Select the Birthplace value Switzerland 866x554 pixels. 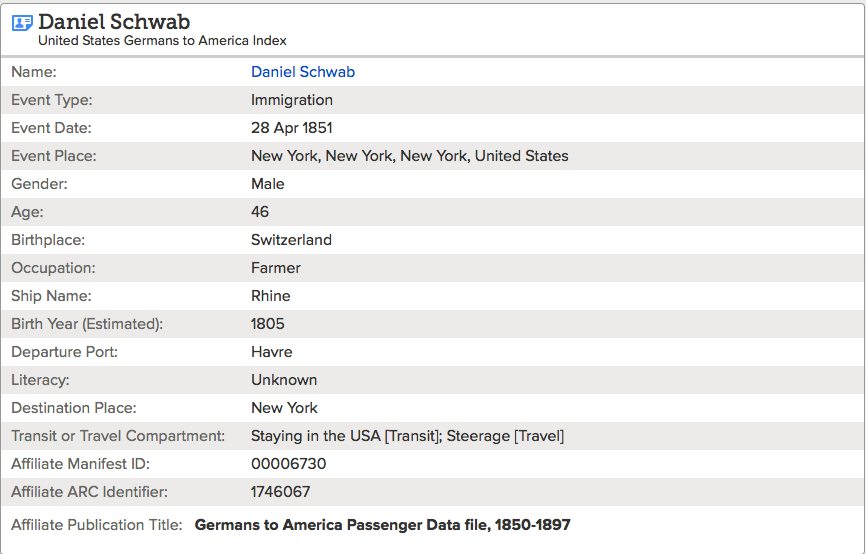[x=292, y=240]
